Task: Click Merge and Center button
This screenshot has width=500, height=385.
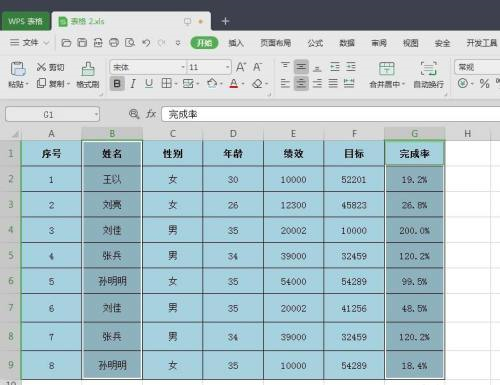Action: click(387, 75)
